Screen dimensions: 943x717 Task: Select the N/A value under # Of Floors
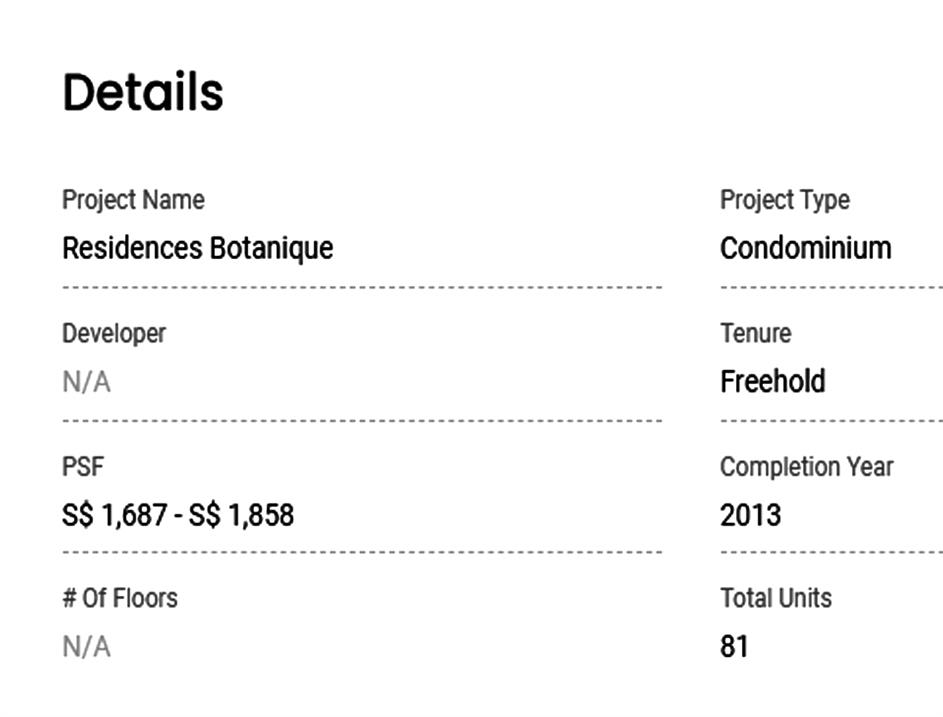[86, 647]
